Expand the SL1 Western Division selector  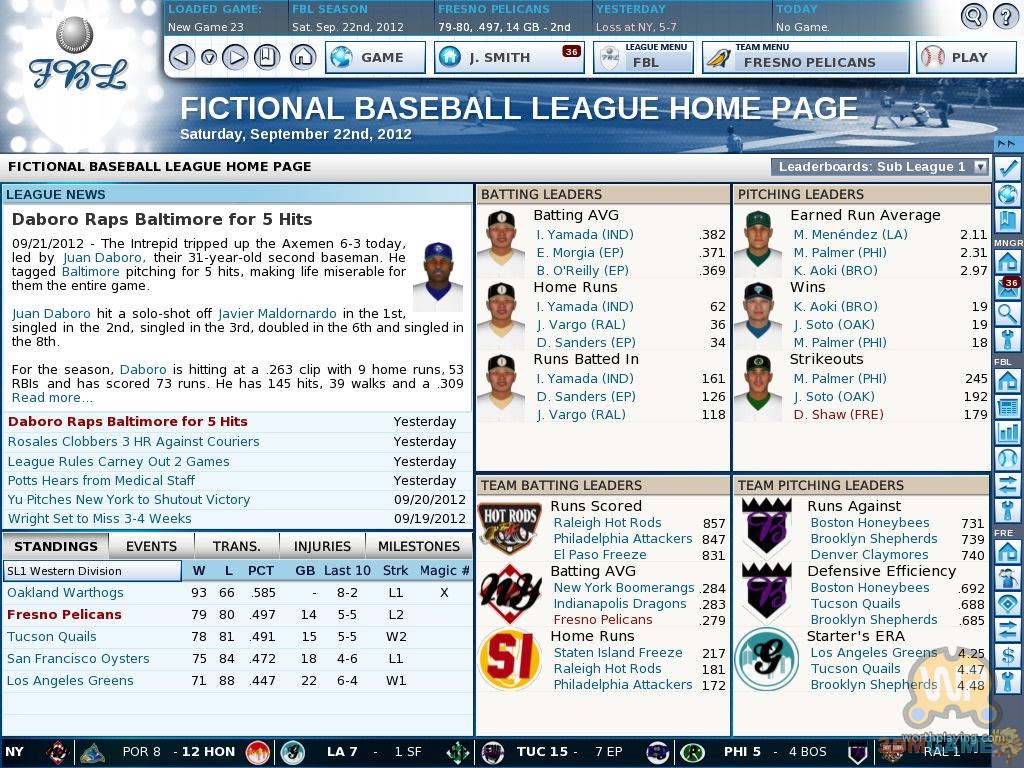(x=91, y=571)
